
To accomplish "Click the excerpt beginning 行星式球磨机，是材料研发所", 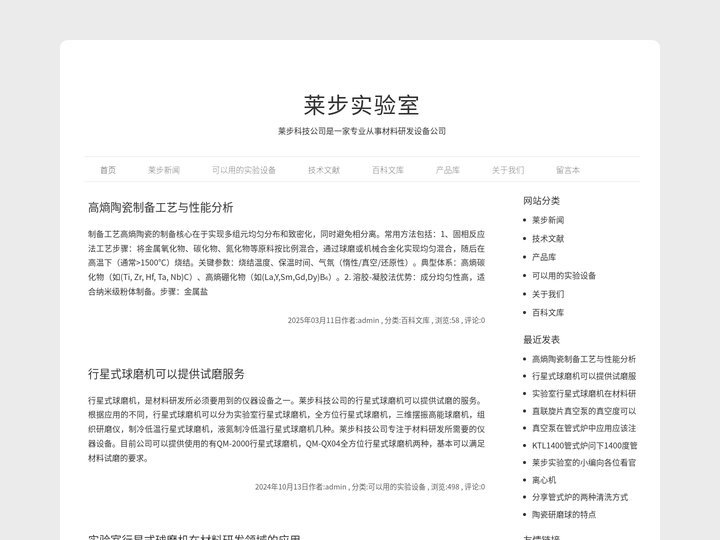I will pyautogui.click(x=287, y=429).
